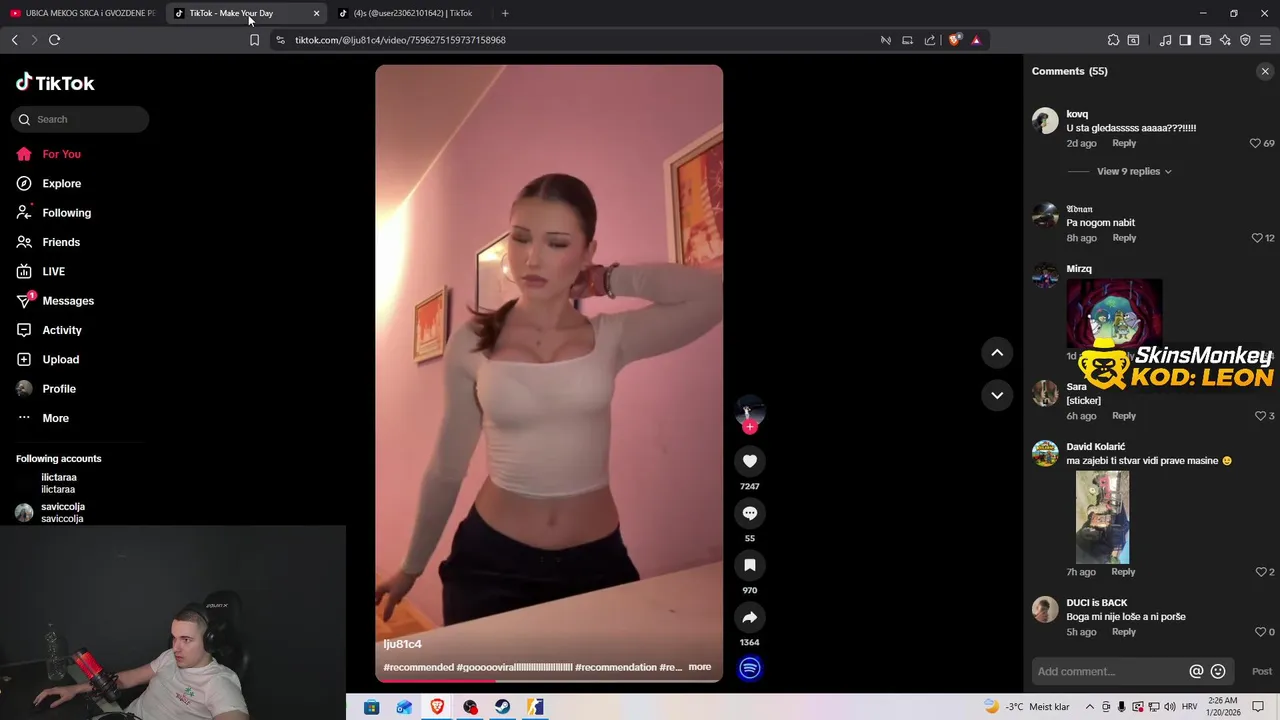Open the browser main hamburger menu
Viewport: 1280px width, 720px height.
pos(1265,40)
